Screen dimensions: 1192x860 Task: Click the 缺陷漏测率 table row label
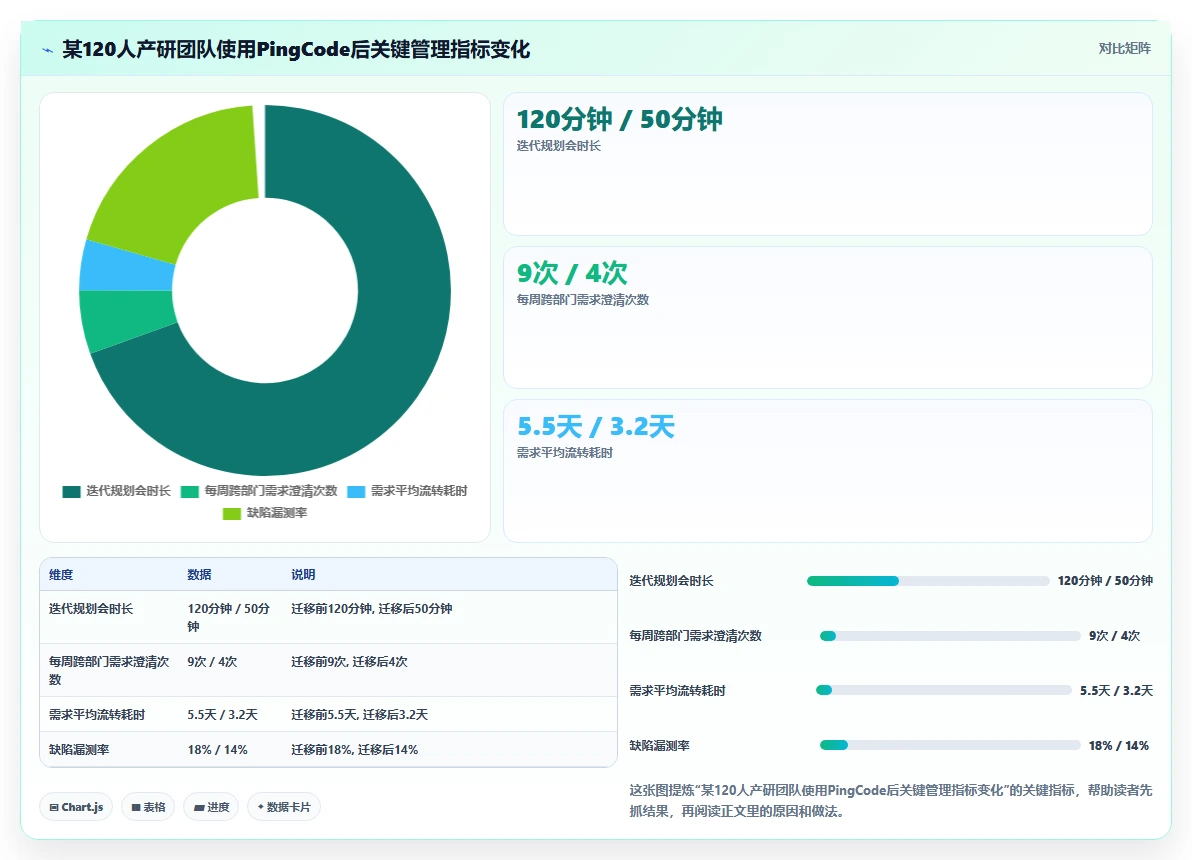(x=79, y=750)
